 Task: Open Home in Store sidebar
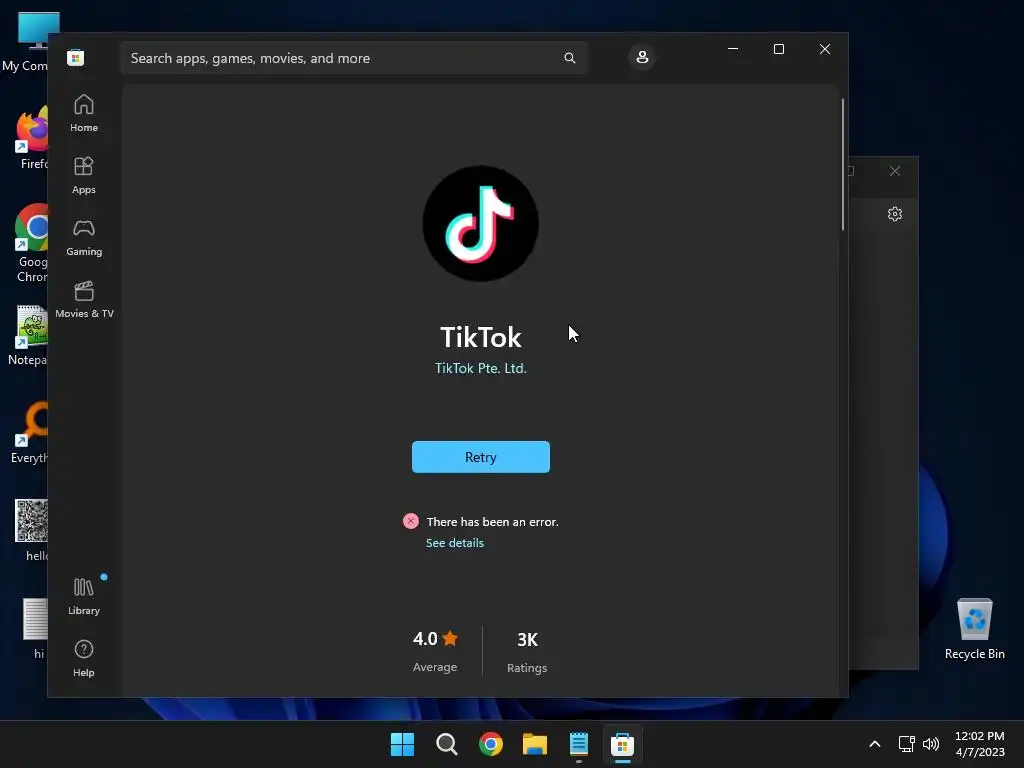84,114
